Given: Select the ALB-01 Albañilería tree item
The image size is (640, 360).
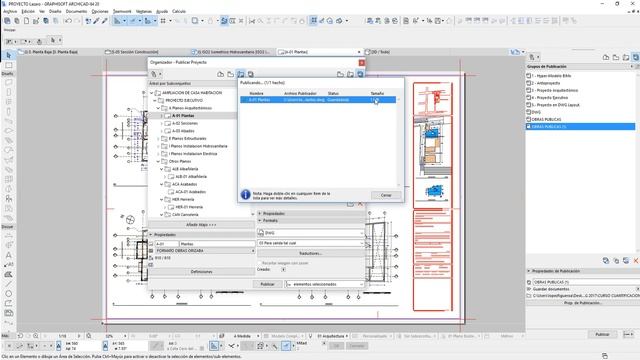Looking at the screenshot, I should click(x=191, y=177).
